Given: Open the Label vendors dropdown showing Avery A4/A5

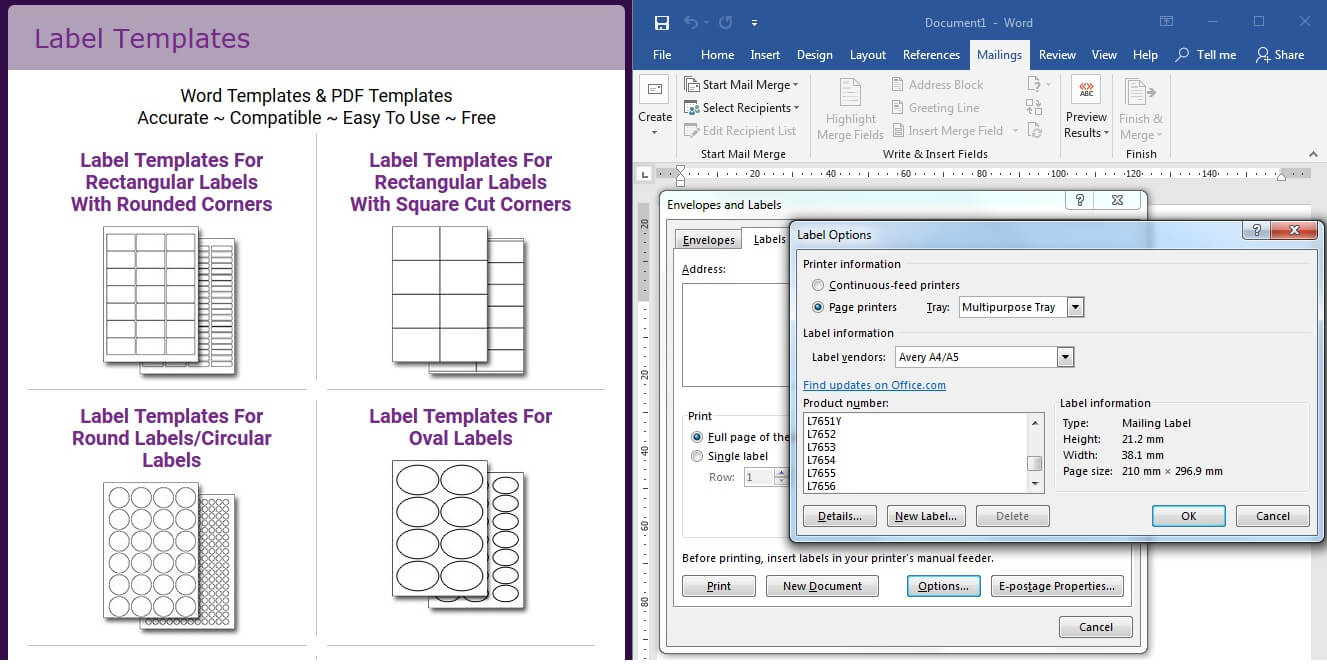Looking at the screenshot, I should (x=1065, y=357).
